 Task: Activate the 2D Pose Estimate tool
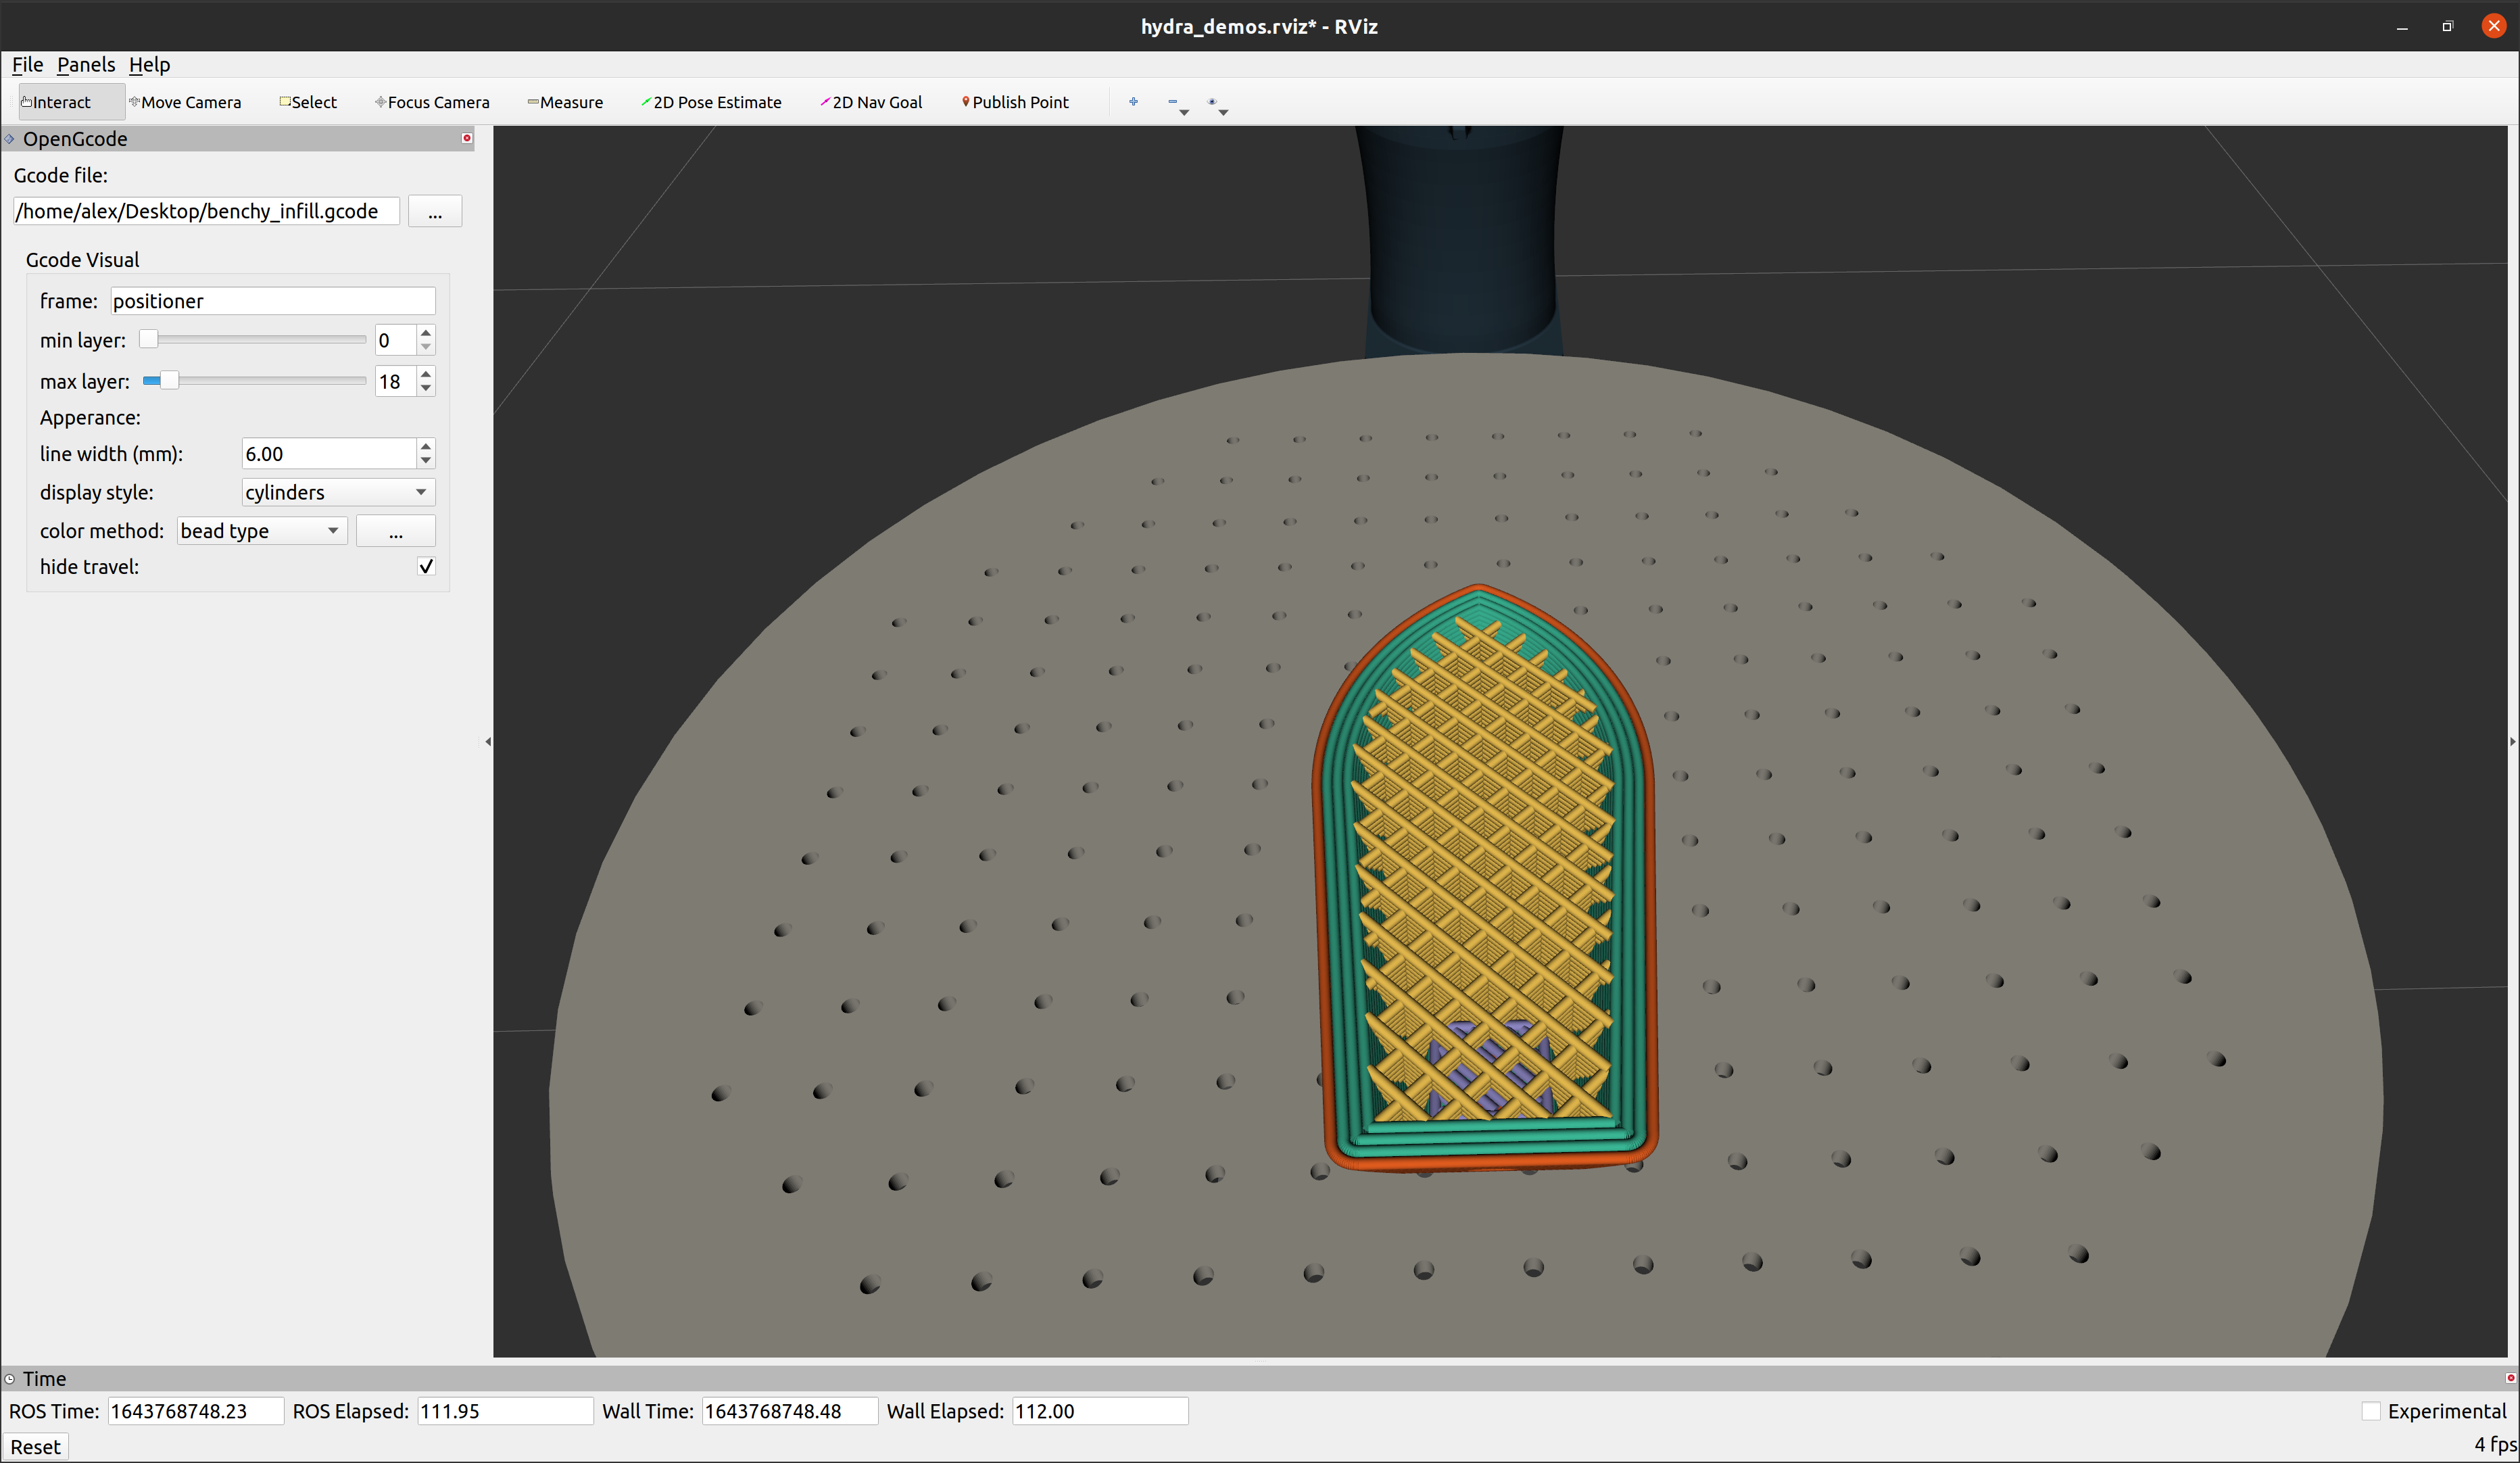pos(711,102)
